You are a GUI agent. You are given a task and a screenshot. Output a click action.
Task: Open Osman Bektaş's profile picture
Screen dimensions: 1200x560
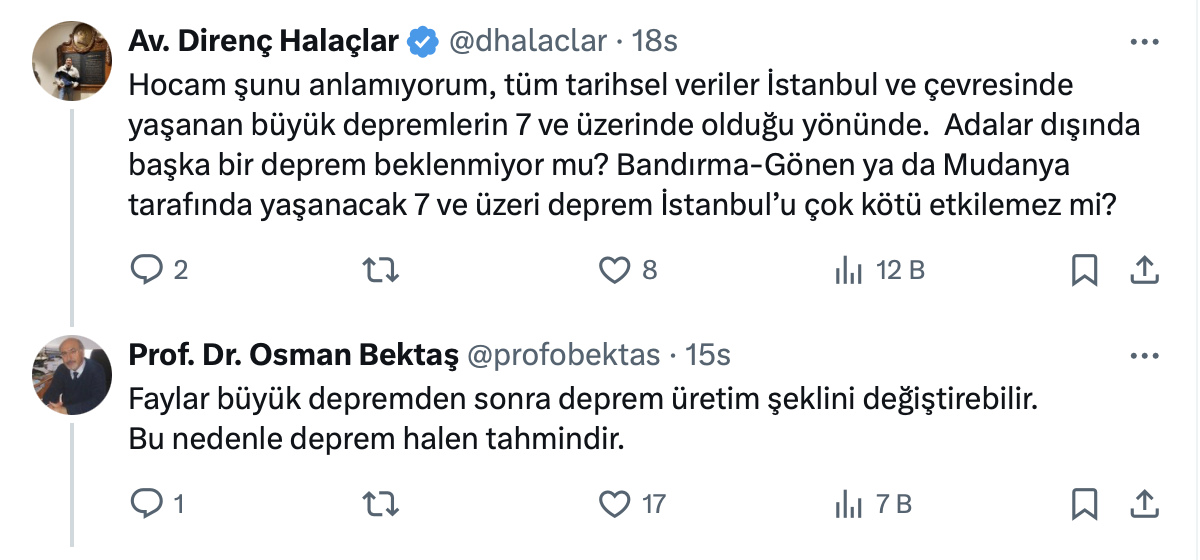point(70,374)
